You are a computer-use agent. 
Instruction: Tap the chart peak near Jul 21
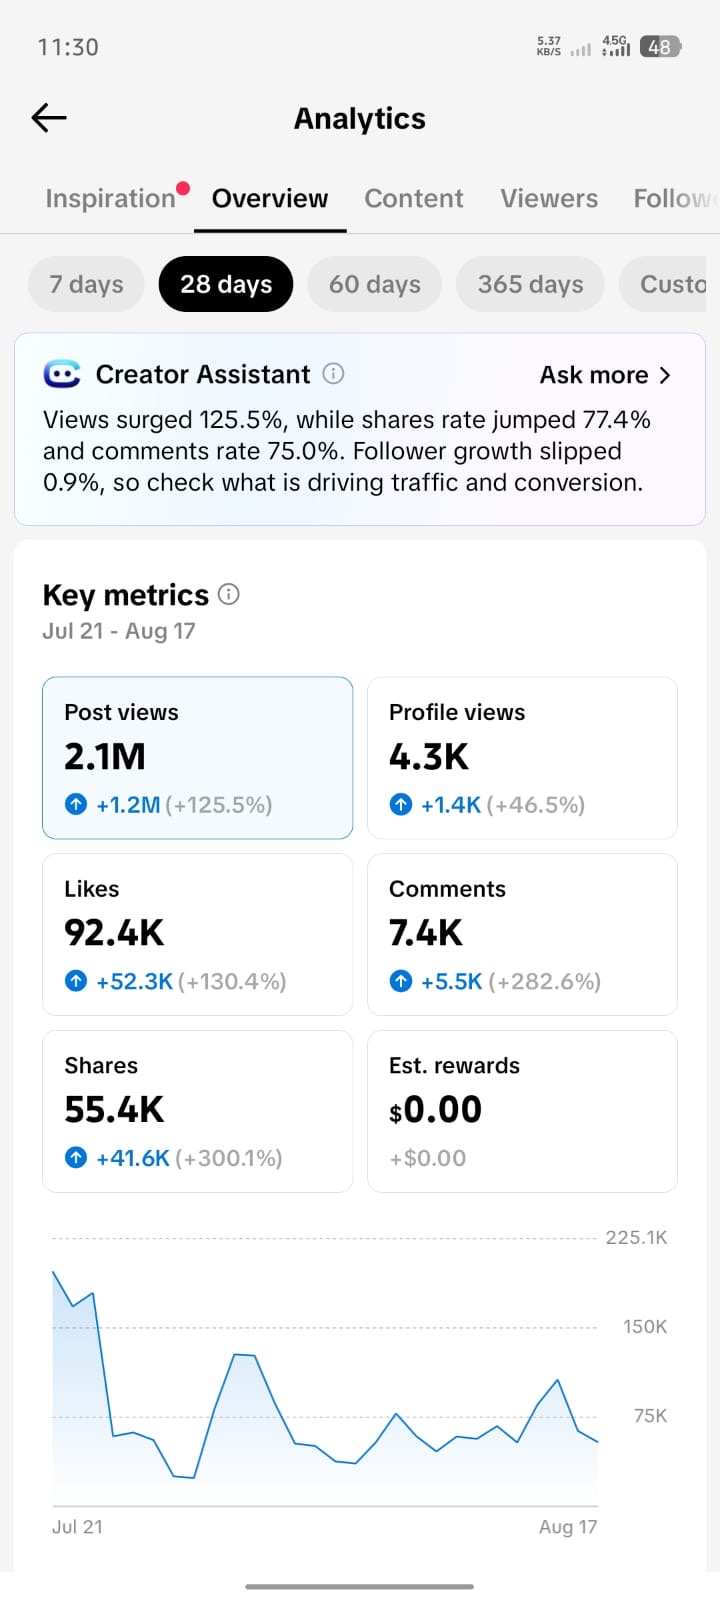53,1272
